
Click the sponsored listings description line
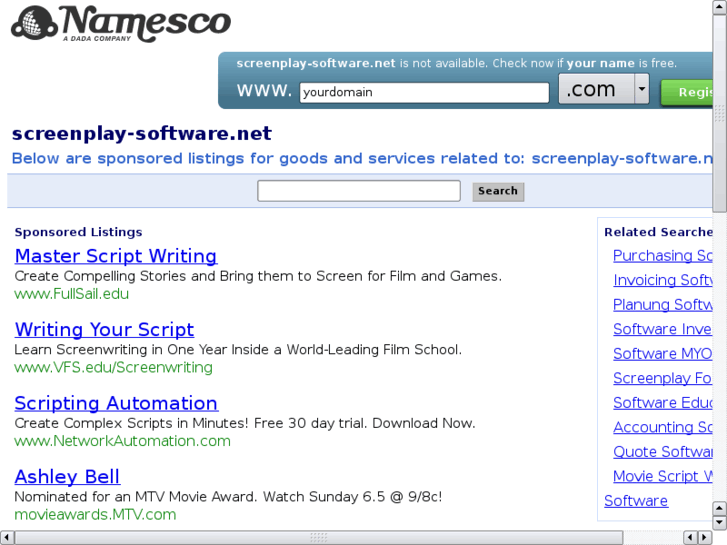[362, 159]
